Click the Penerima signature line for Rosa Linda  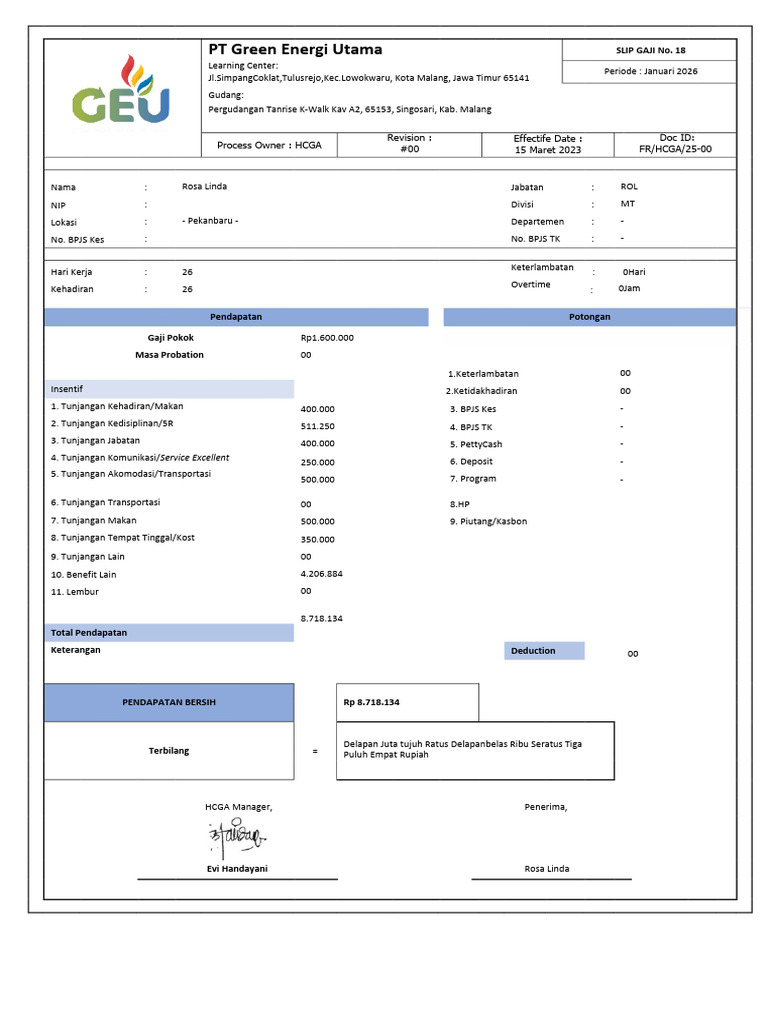tap(551, 879)
